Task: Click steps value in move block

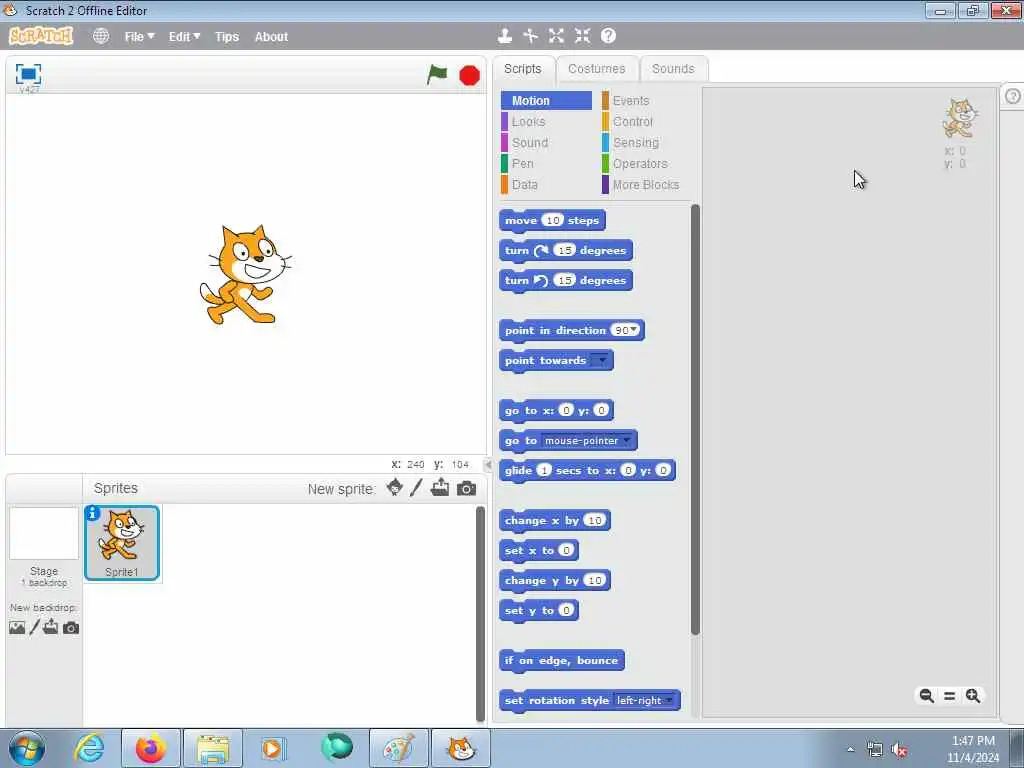Action: pyautogui.click(x=552, y=220)
